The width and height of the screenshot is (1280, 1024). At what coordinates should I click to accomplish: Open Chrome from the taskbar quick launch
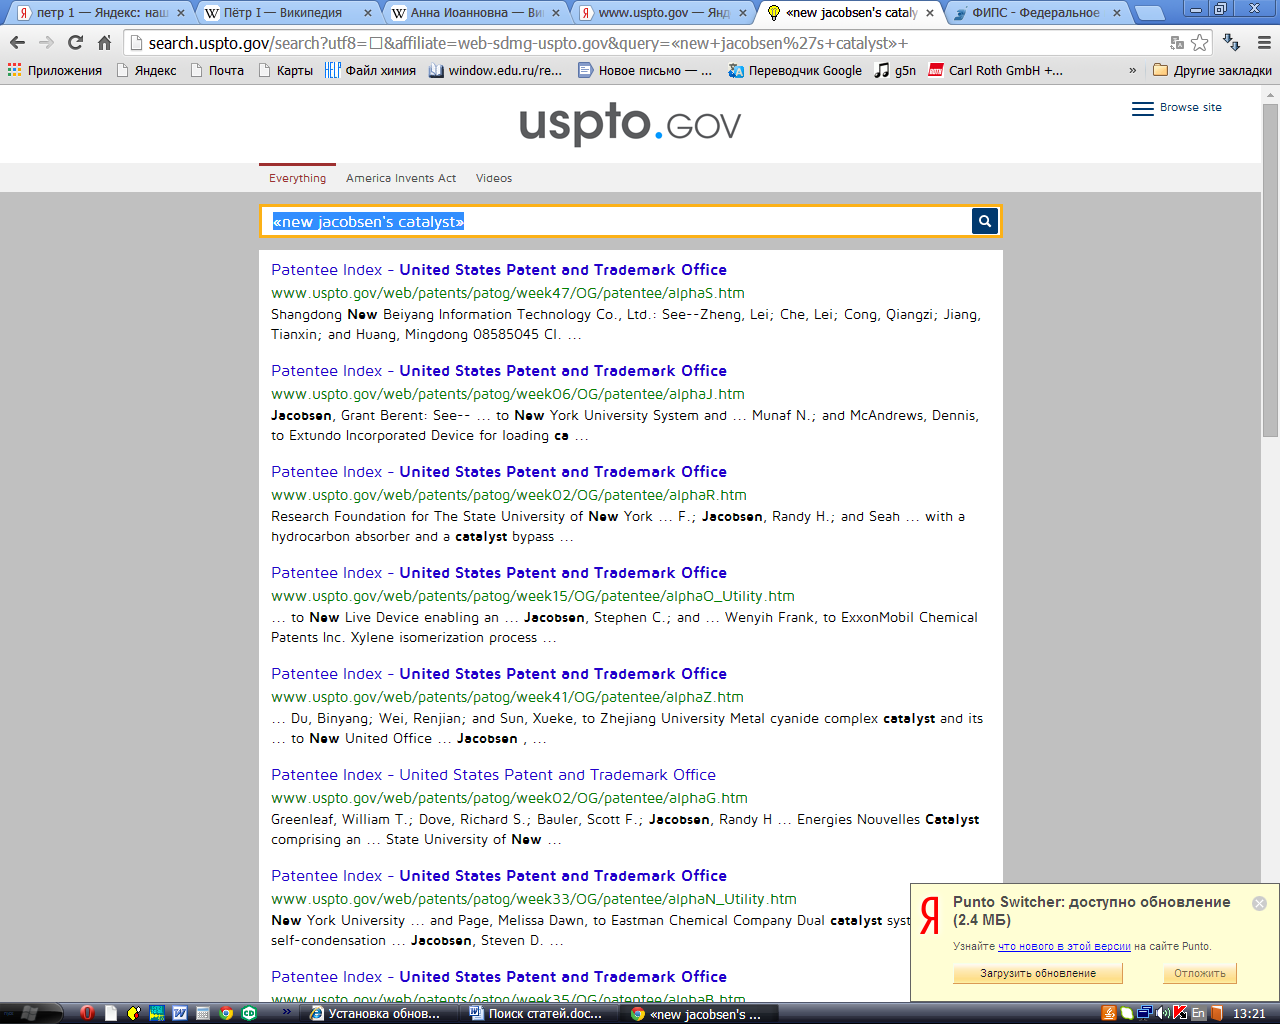[x=226, y=1013]
